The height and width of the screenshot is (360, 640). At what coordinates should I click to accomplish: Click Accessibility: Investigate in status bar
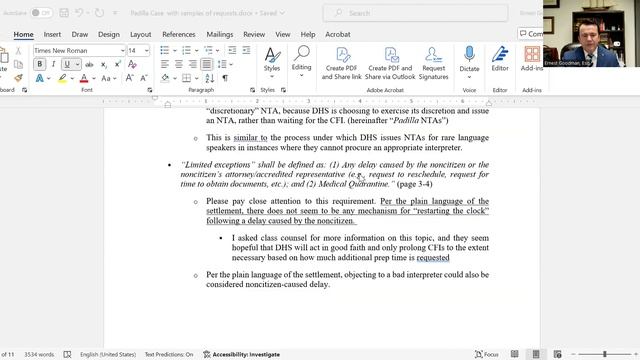[x=242, y=354]
